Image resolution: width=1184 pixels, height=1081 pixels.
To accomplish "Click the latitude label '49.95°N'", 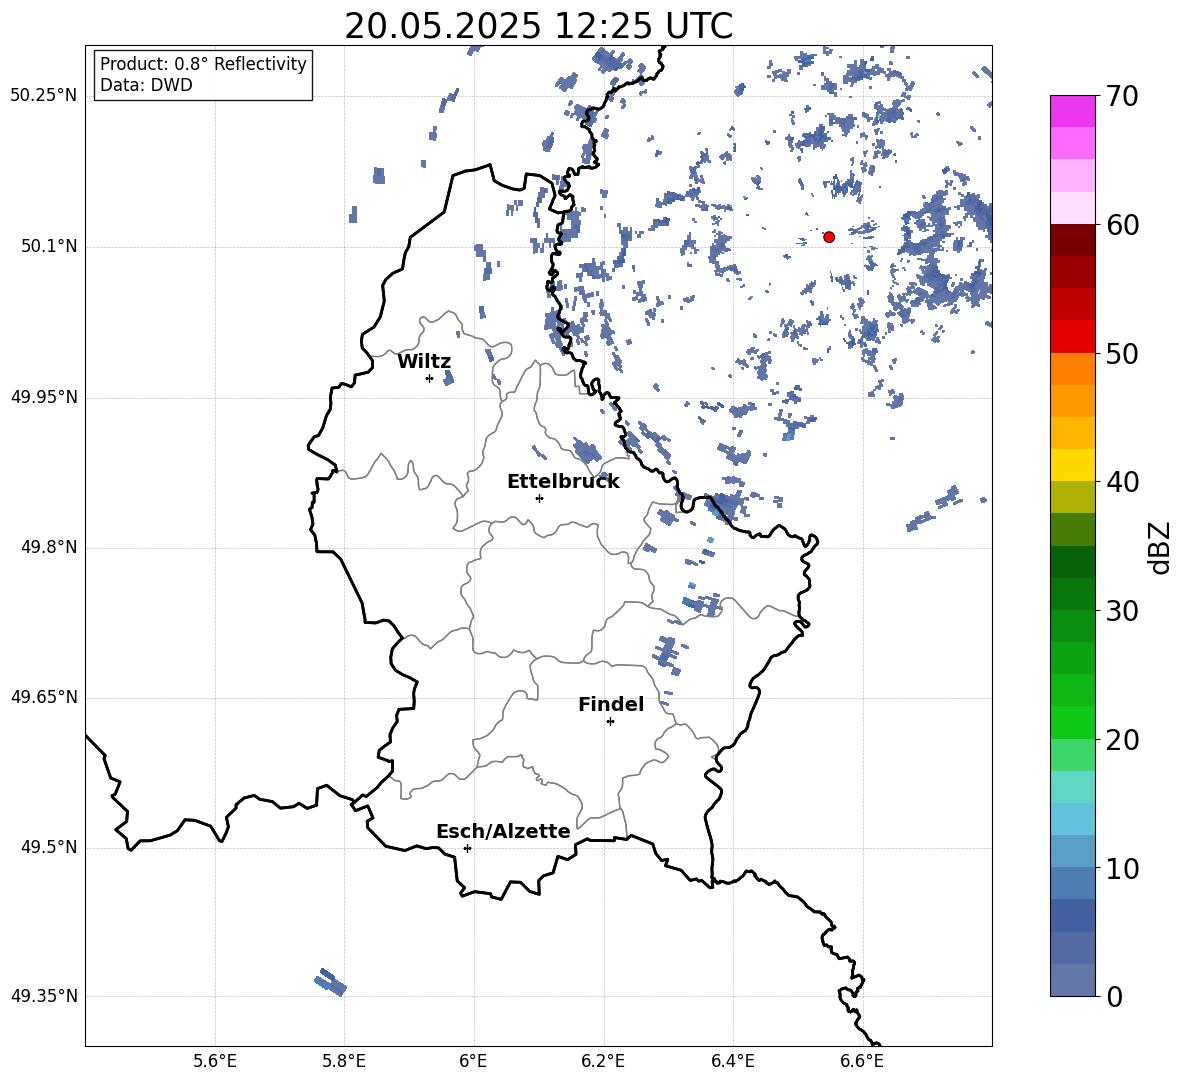I will (44, 397).
